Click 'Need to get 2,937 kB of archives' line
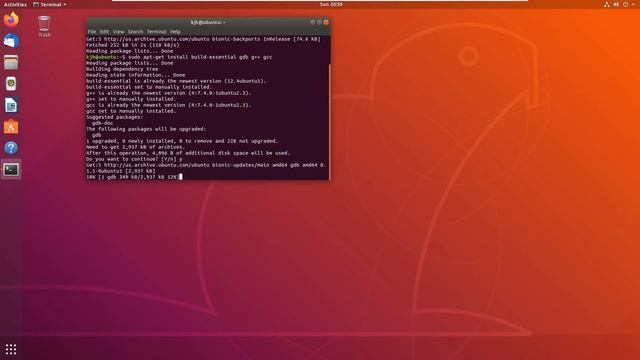 pos(136,147)
